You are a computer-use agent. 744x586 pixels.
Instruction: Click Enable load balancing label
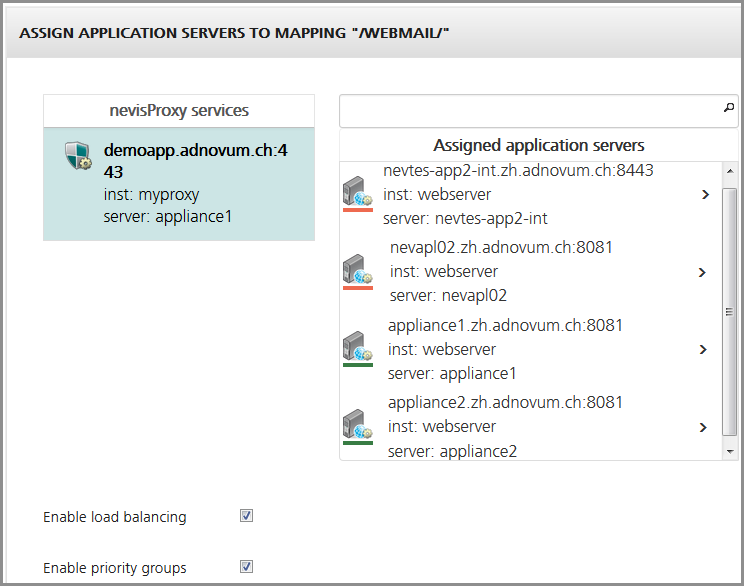(x=115, y=517)
